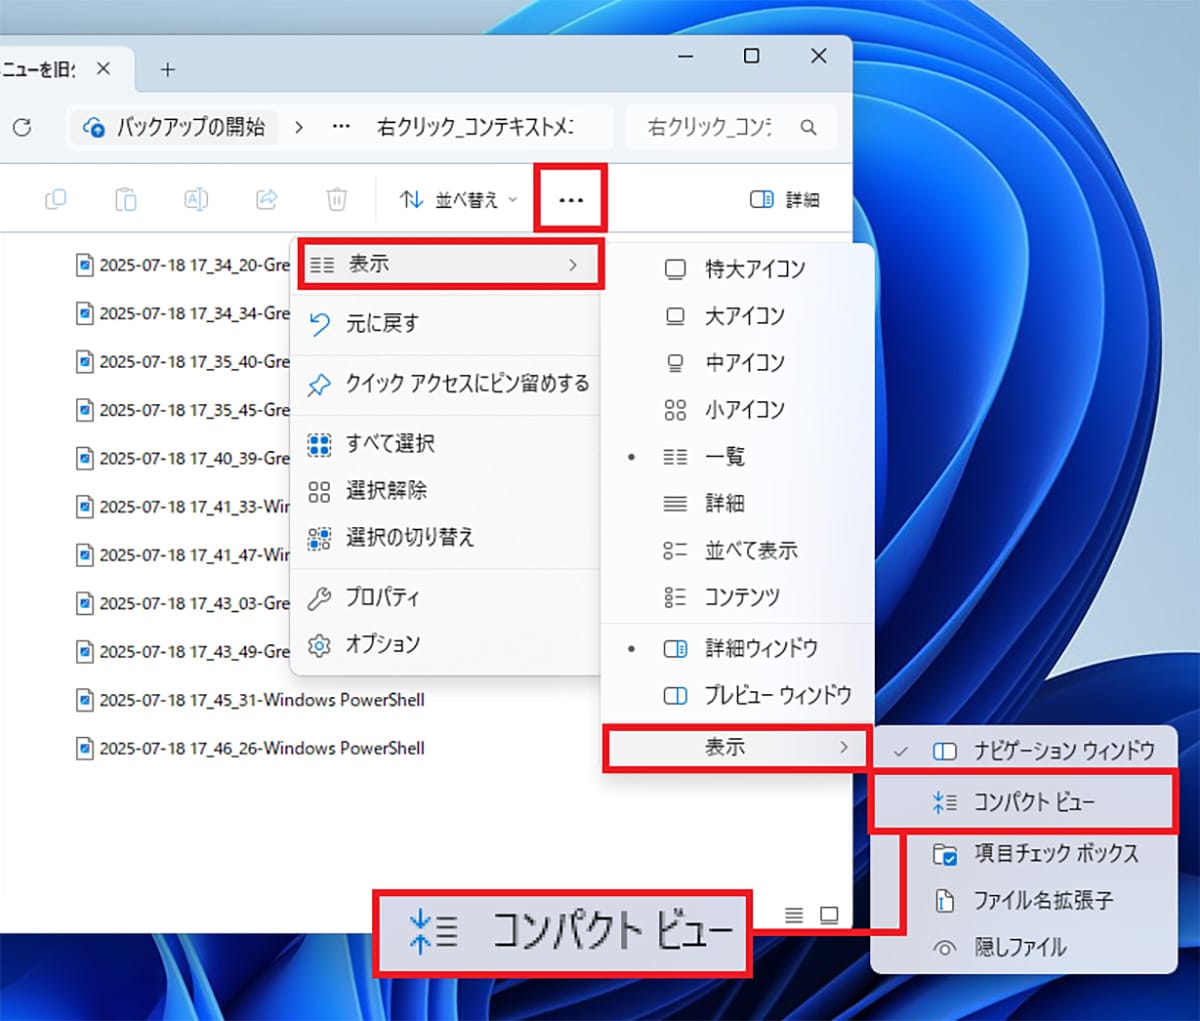Expand the 表示 submenu below プレビュー ウィンドウ
The width and height of the screenshot is (1200, 1021).
[738, 747]
